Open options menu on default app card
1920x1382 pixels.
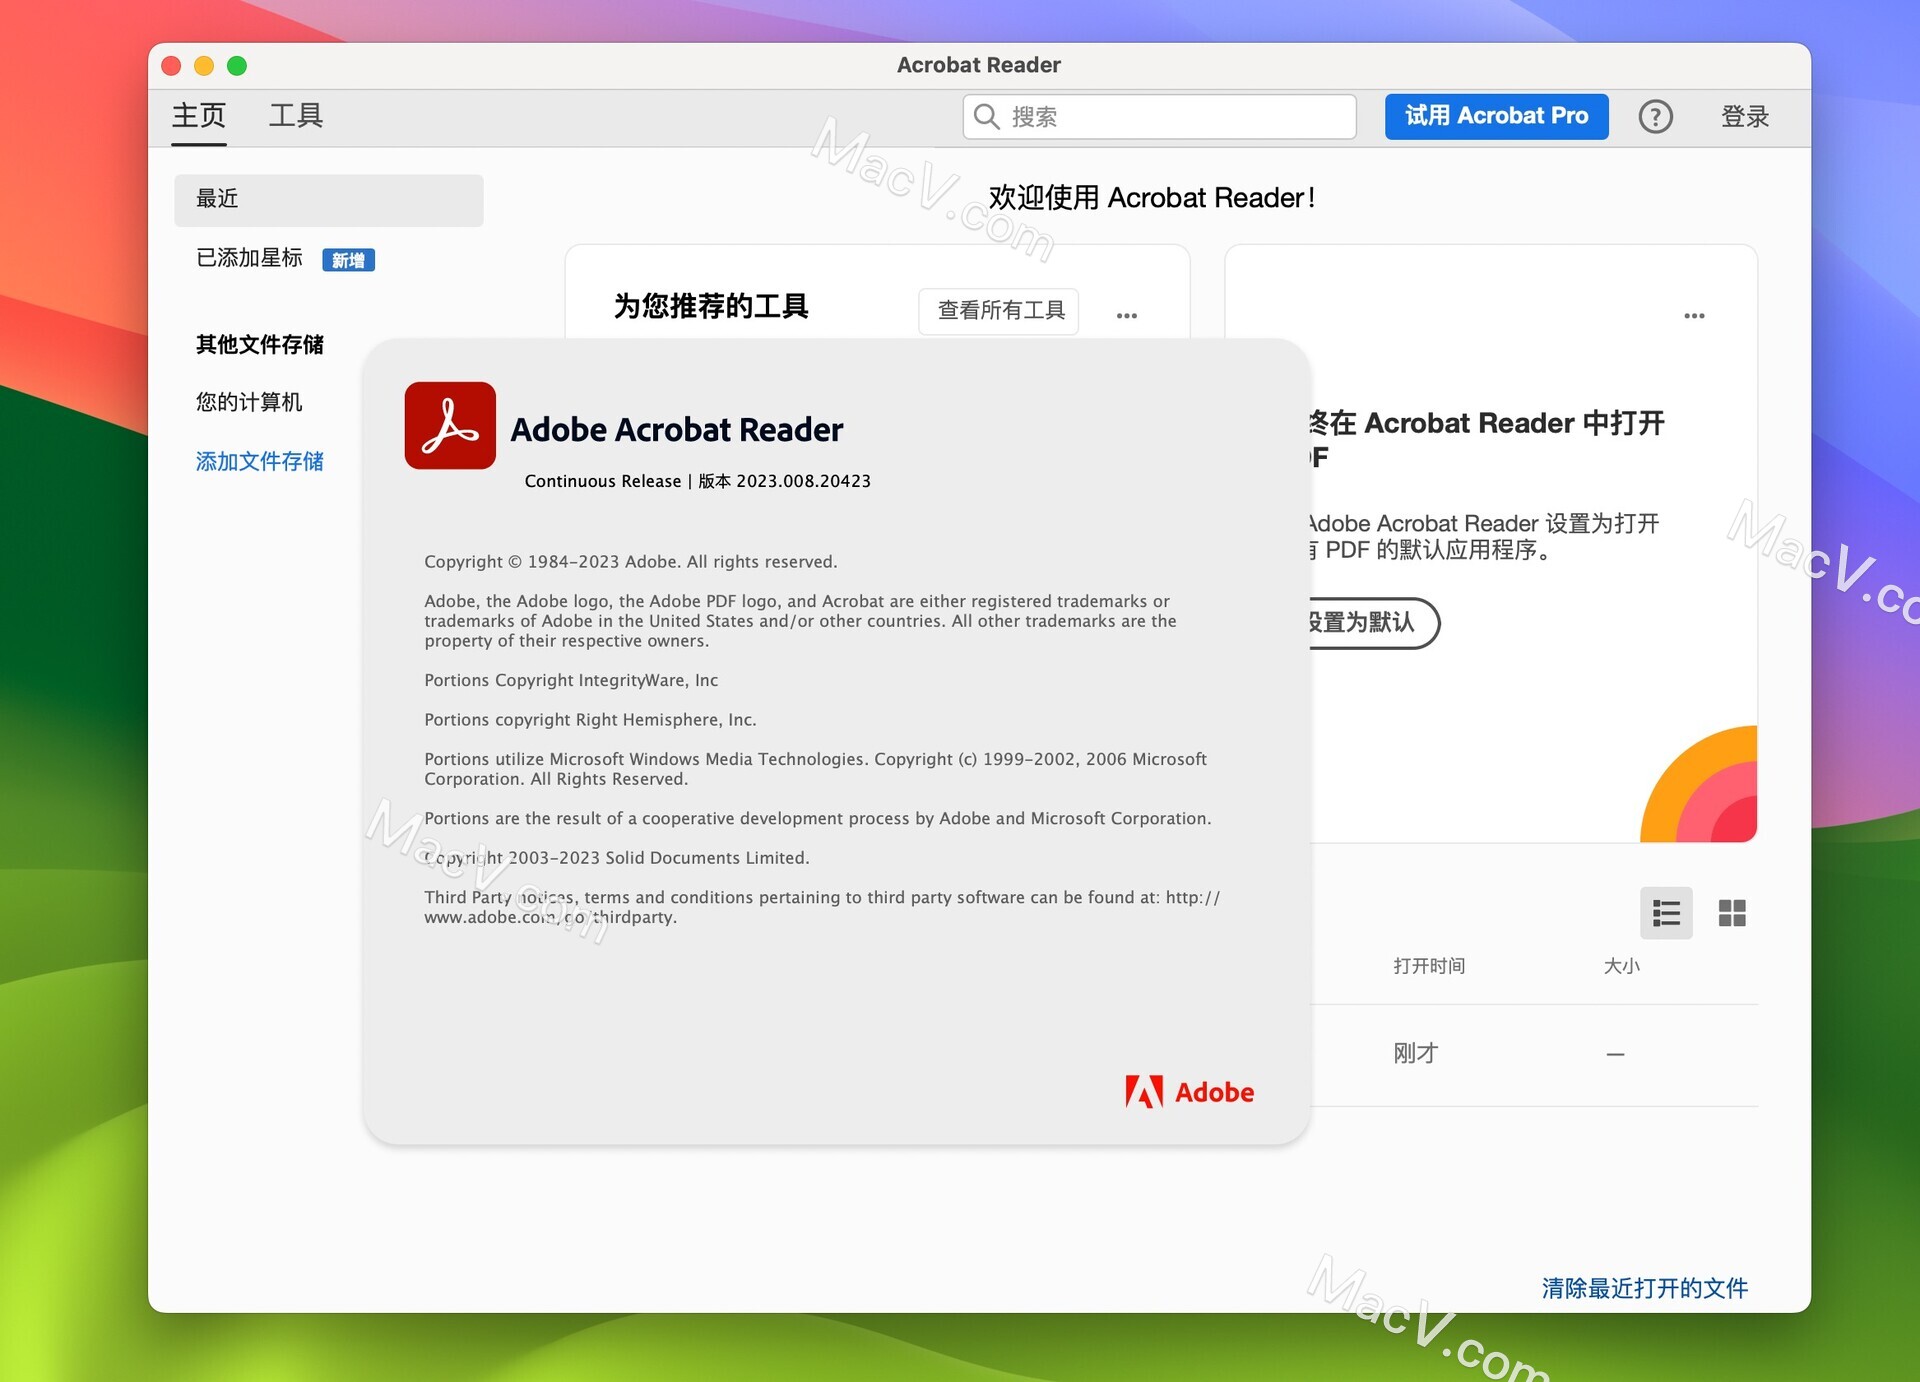coord(1694,315)
